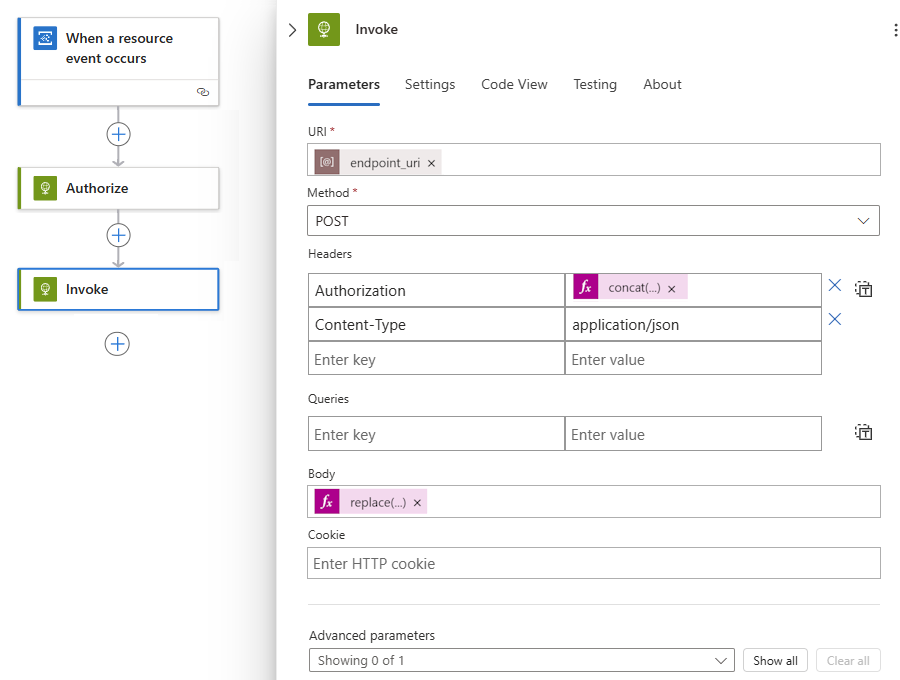Open the About tab
The image size is (900, 680).
click(x=662, y=84)
